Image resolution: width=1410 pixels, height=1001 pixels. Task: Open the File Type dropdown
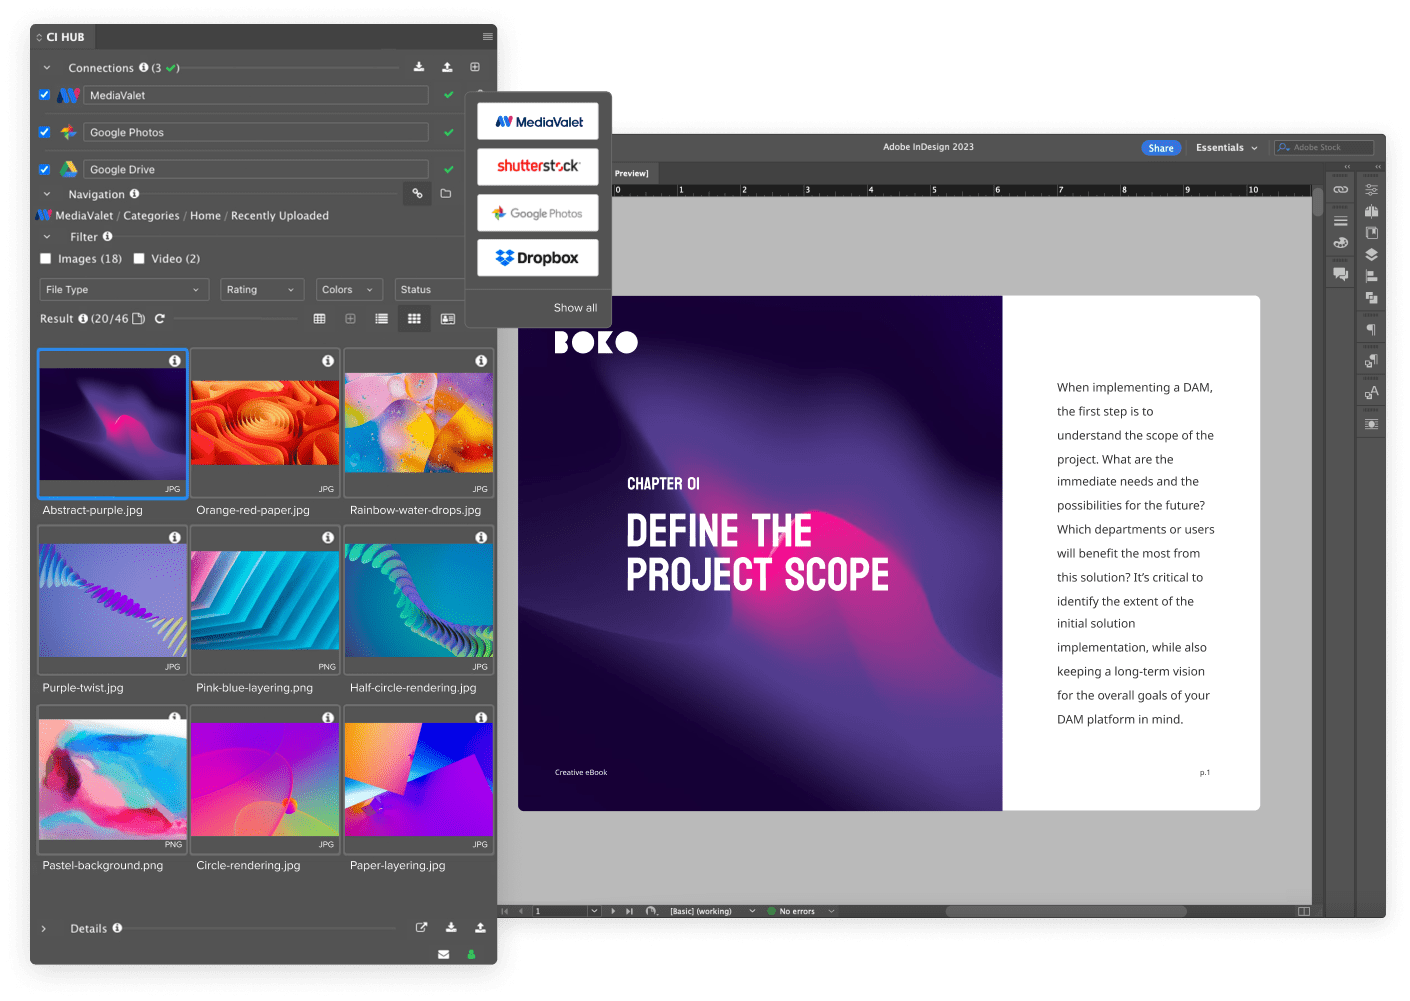pyautogui.click(x=123, y=289)
